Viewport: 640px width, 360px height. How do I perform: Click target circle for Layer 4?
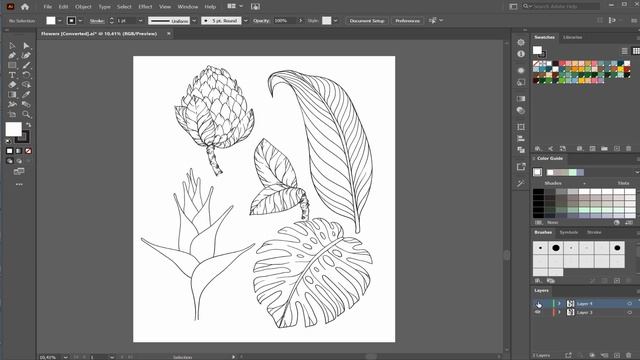(x=629, y=304)
